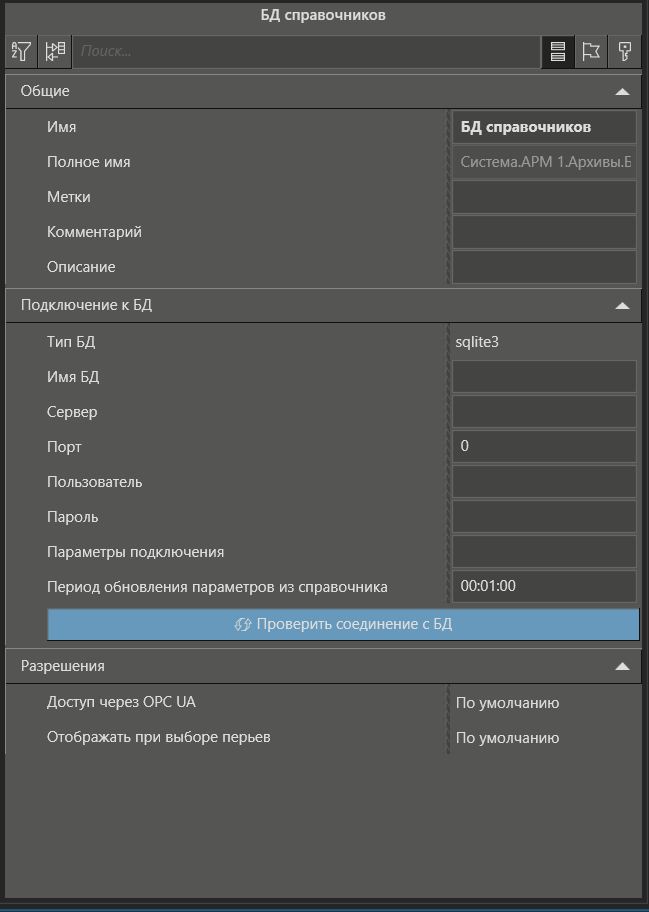The image size is (649, 912).
Task: Collapse the Разрешения section
Action: (x=622, y=666)
